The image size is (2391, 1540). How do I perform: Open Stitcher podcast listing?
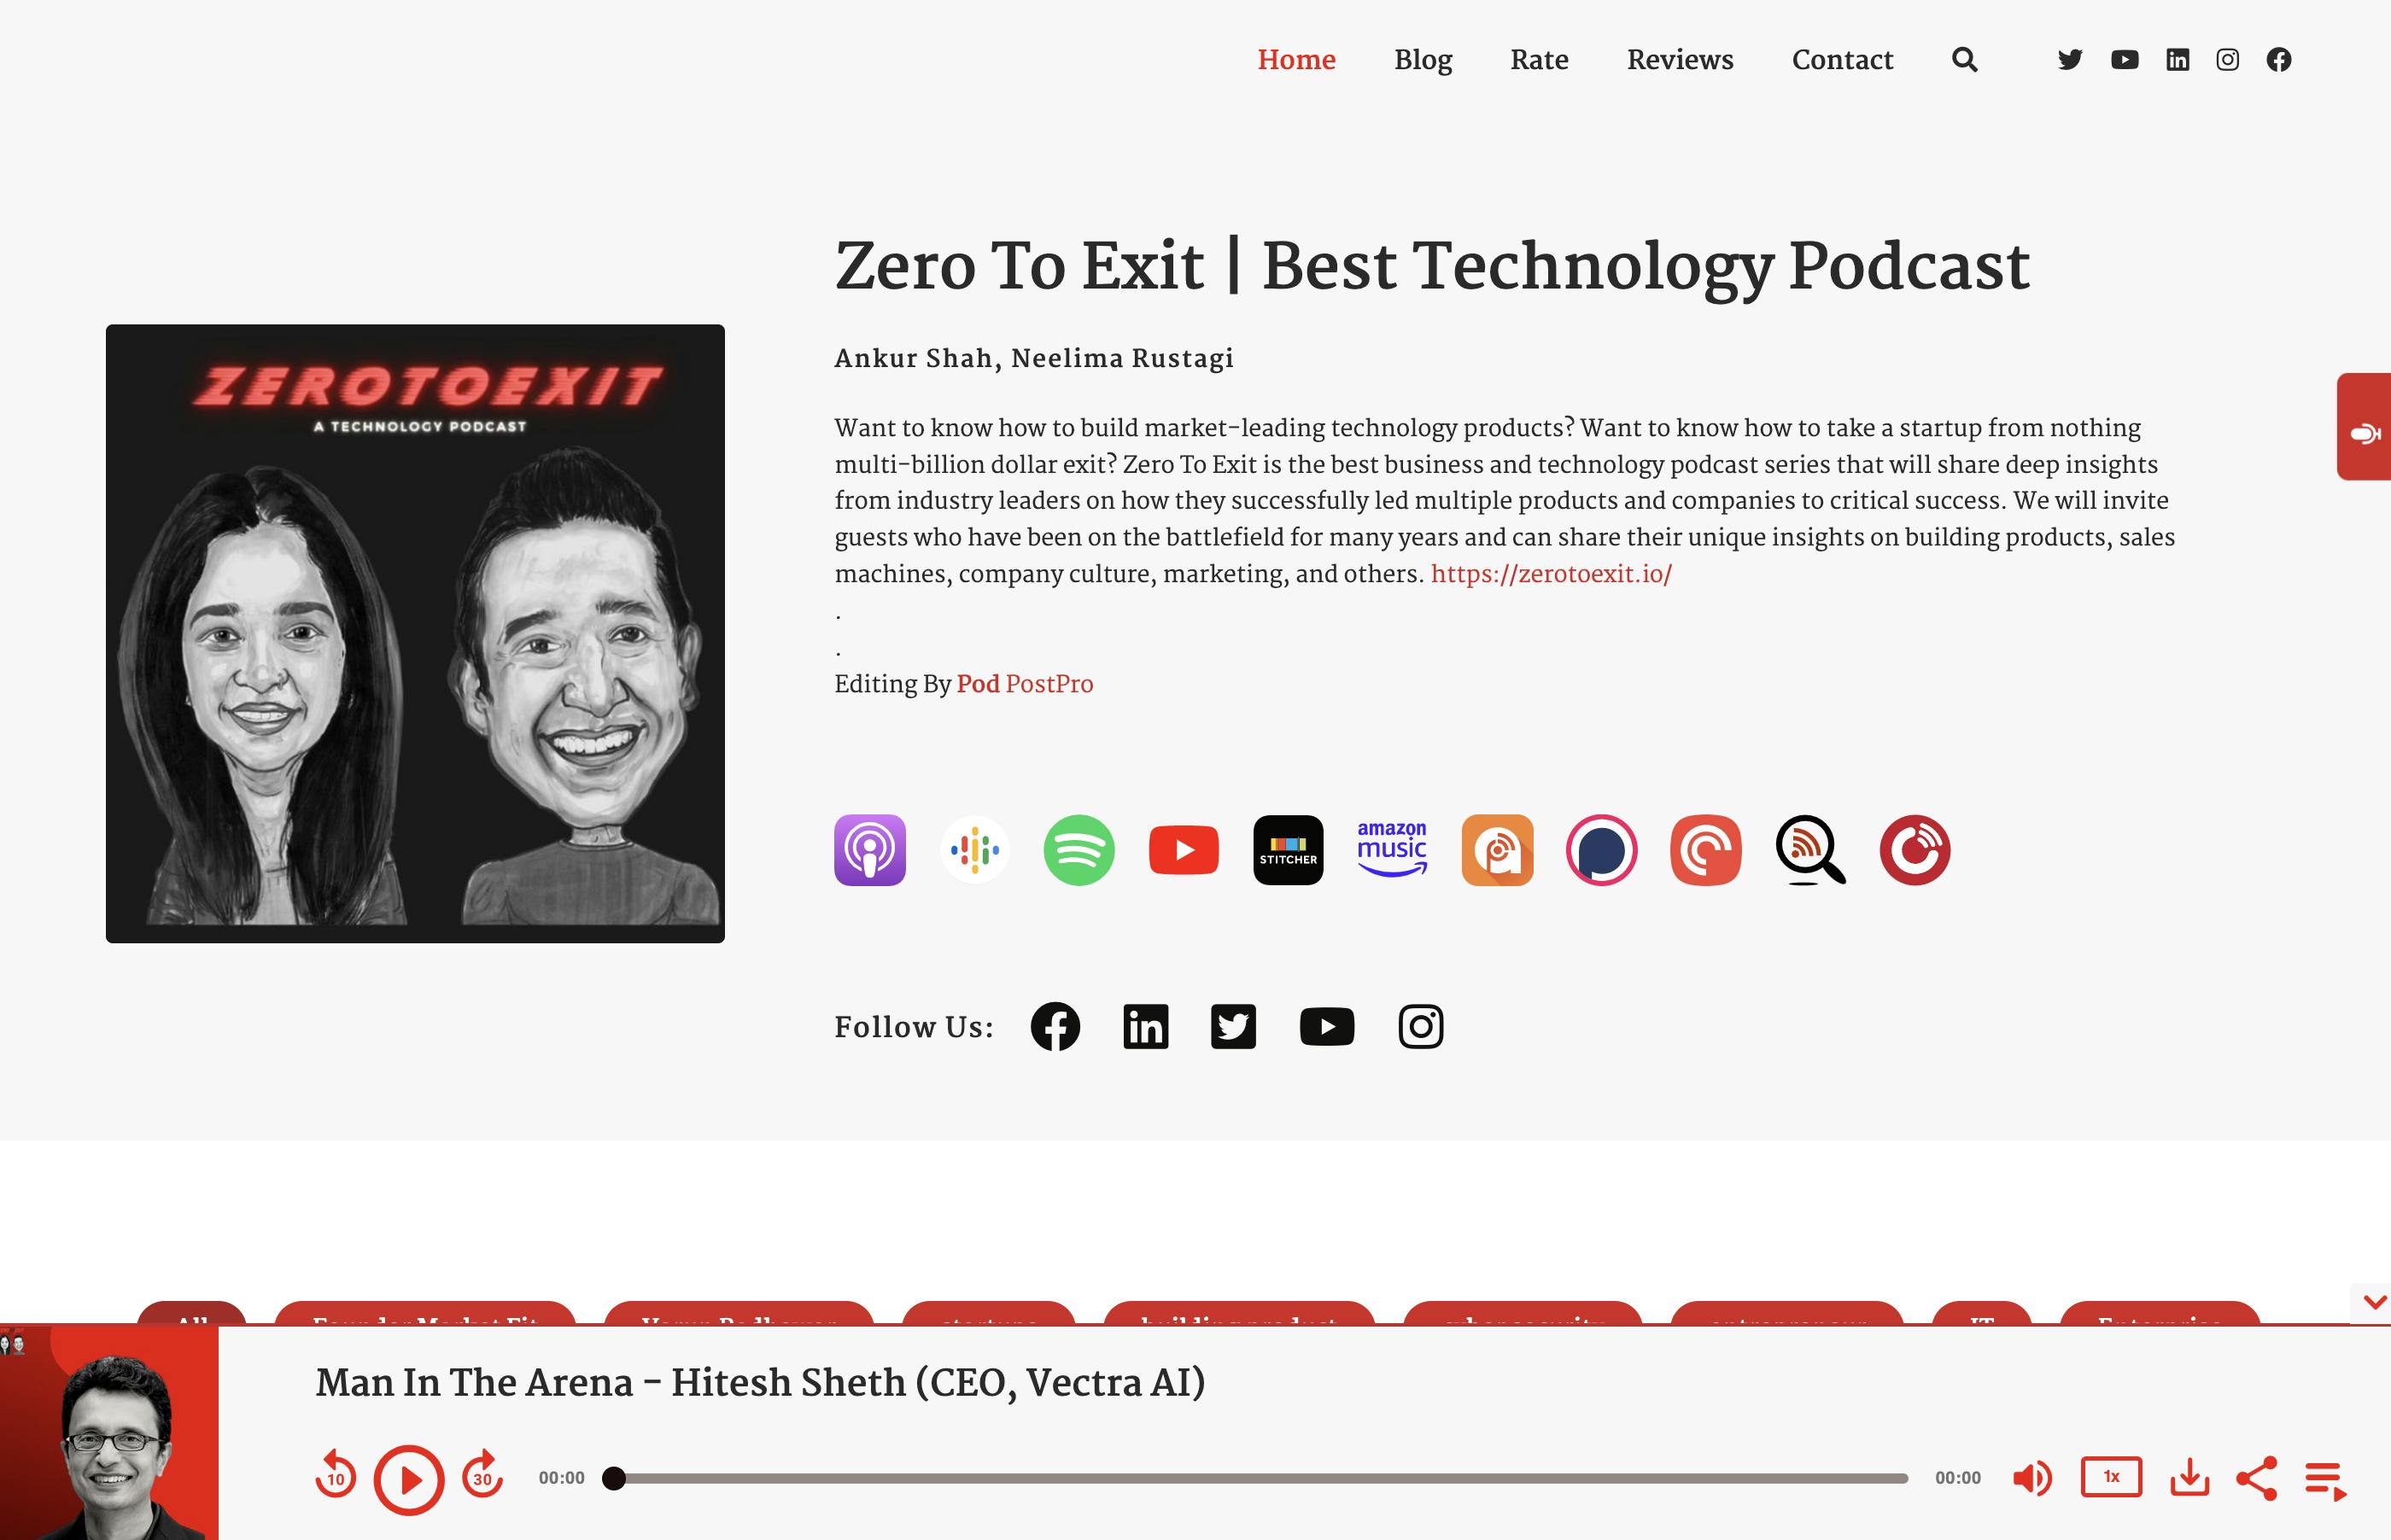1288,849
